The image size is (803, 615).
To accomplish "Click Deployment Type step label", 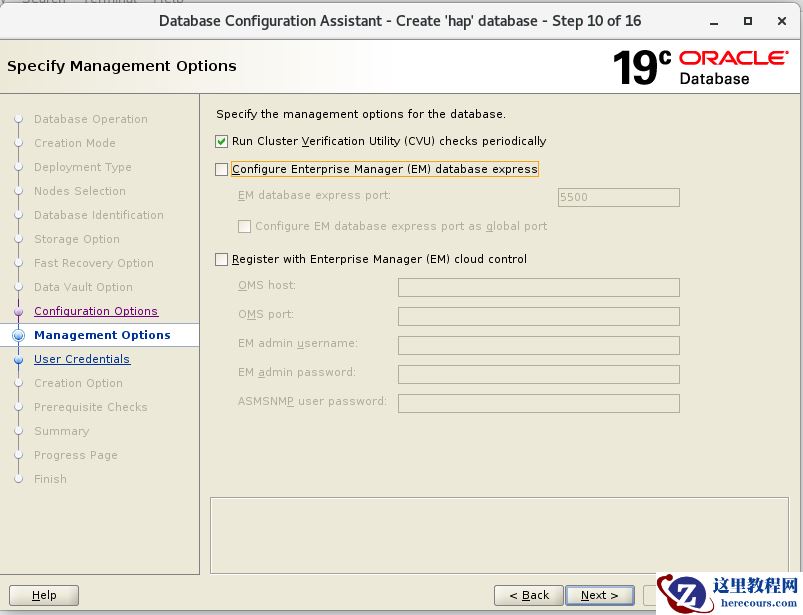I will [82, 167].
